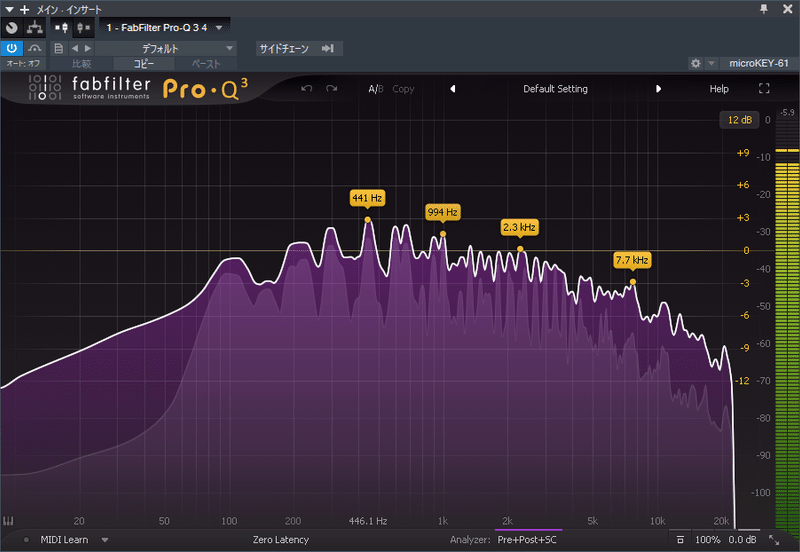Open the channel editor knob icon
Image resolution: width=800 pixels, height=552 pixels.
[12, 28]
